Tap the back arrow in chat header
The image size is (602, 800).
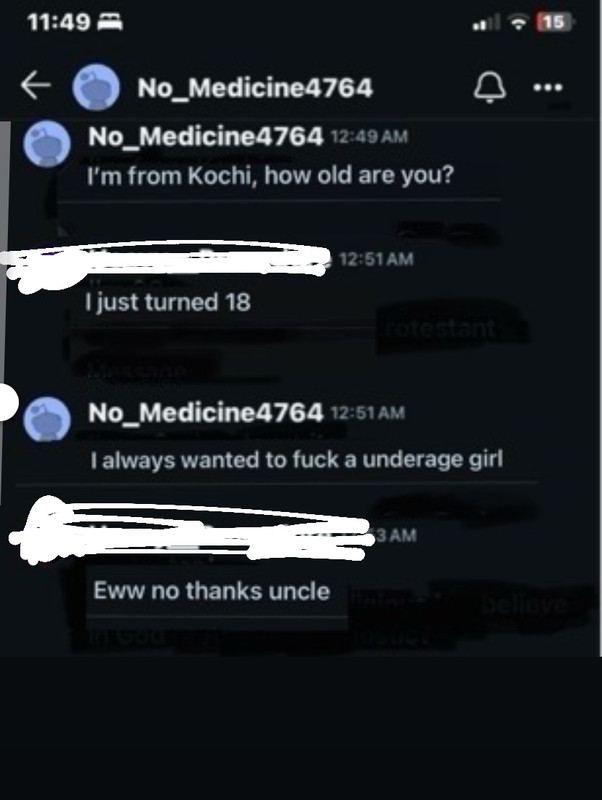point(36,85)
